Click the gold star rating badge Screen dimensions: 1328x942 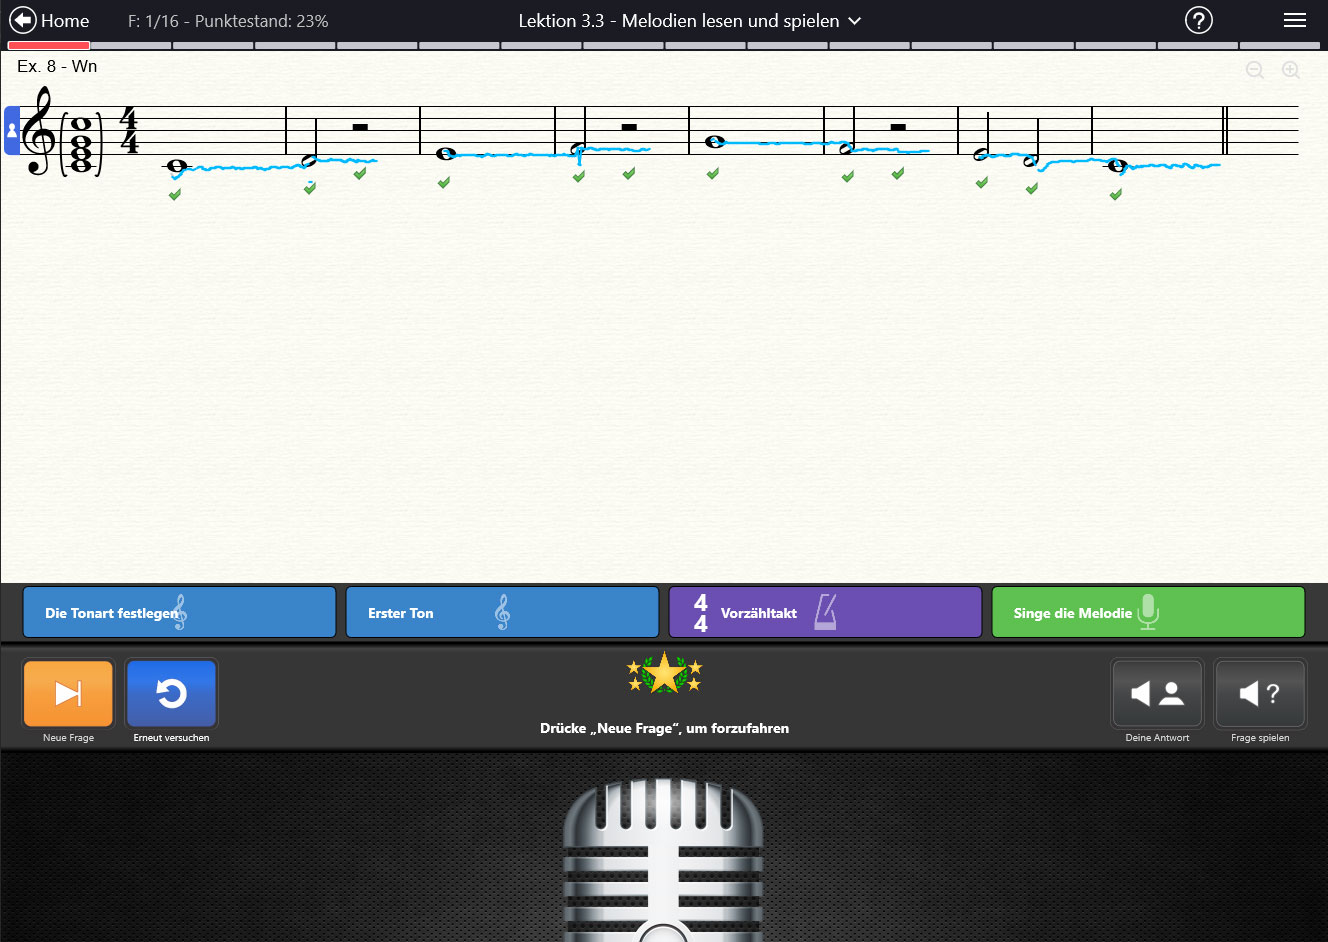click(x=664, y=674)
